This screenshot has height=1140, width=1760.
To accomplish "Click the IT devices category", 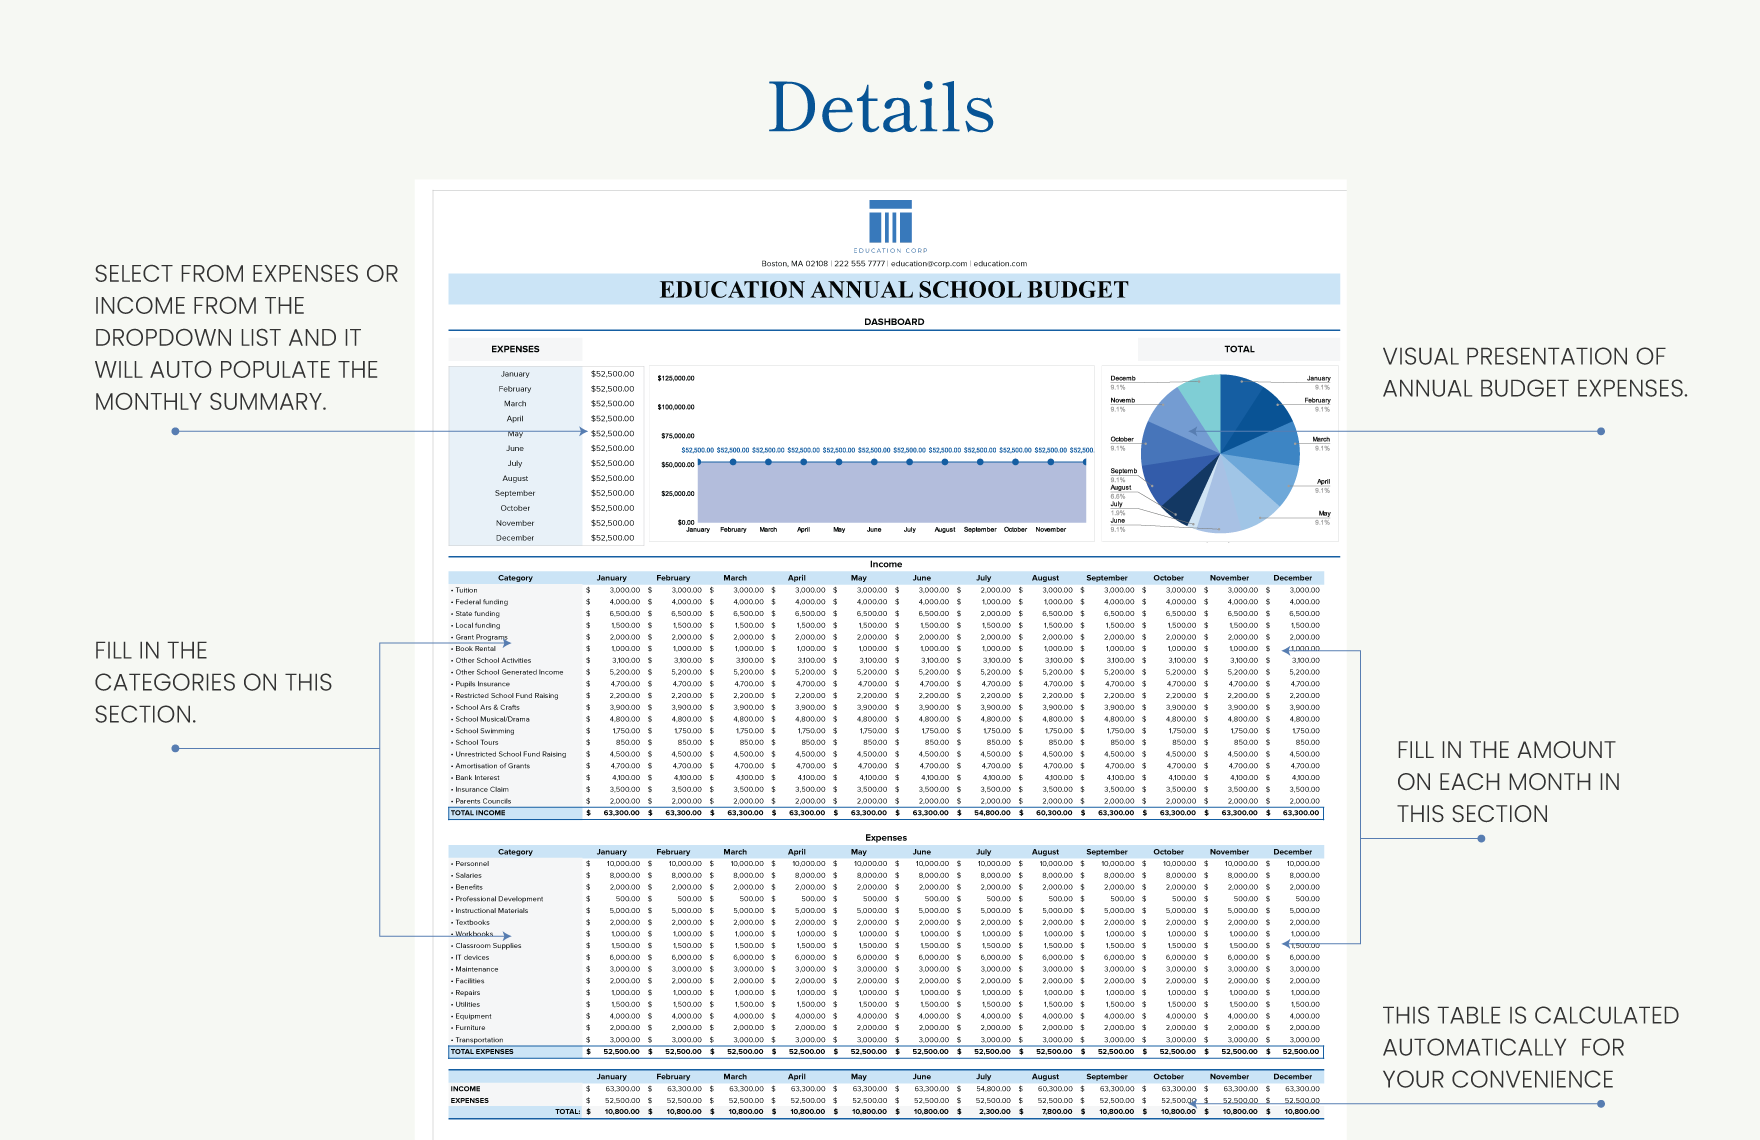I will point(470,958).
